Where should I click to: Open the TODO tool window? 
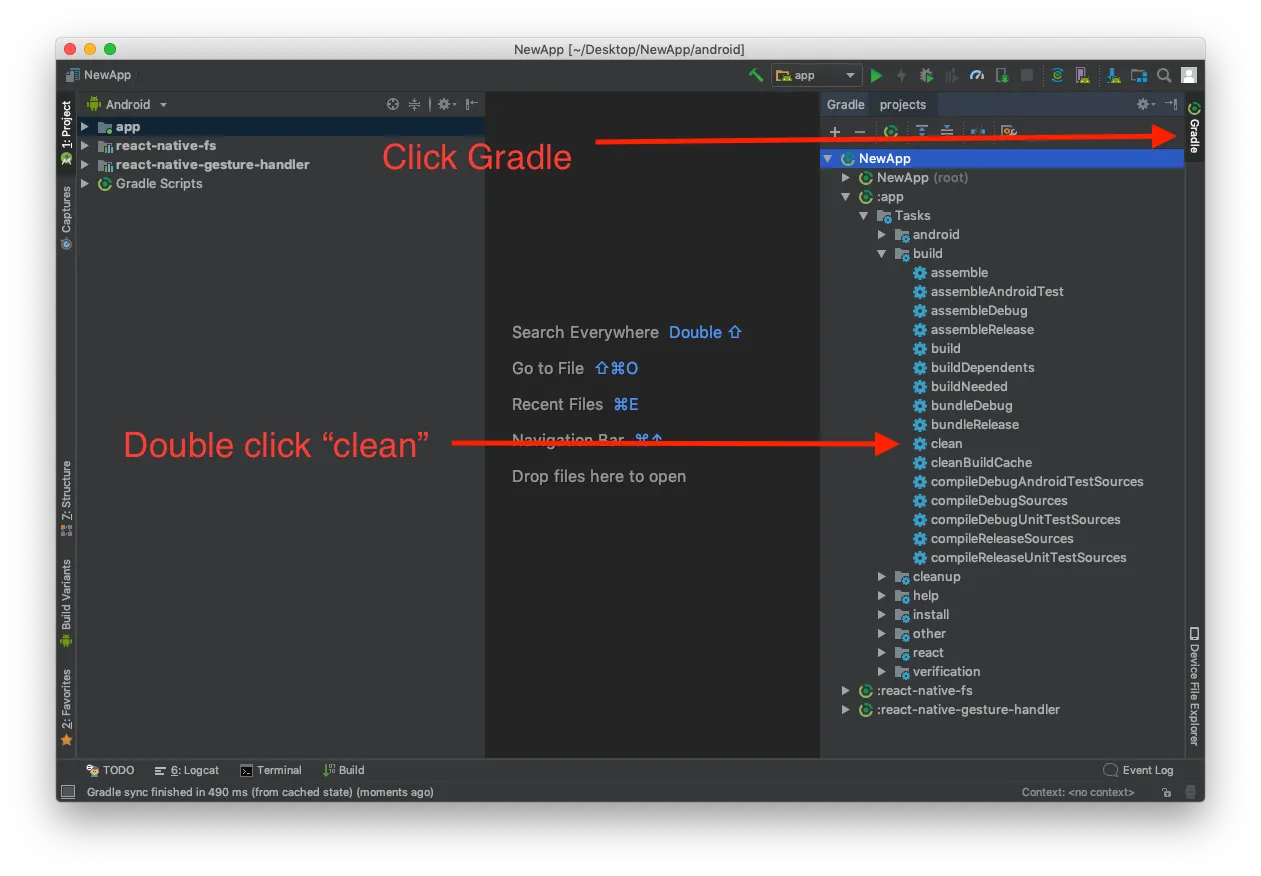110,770
